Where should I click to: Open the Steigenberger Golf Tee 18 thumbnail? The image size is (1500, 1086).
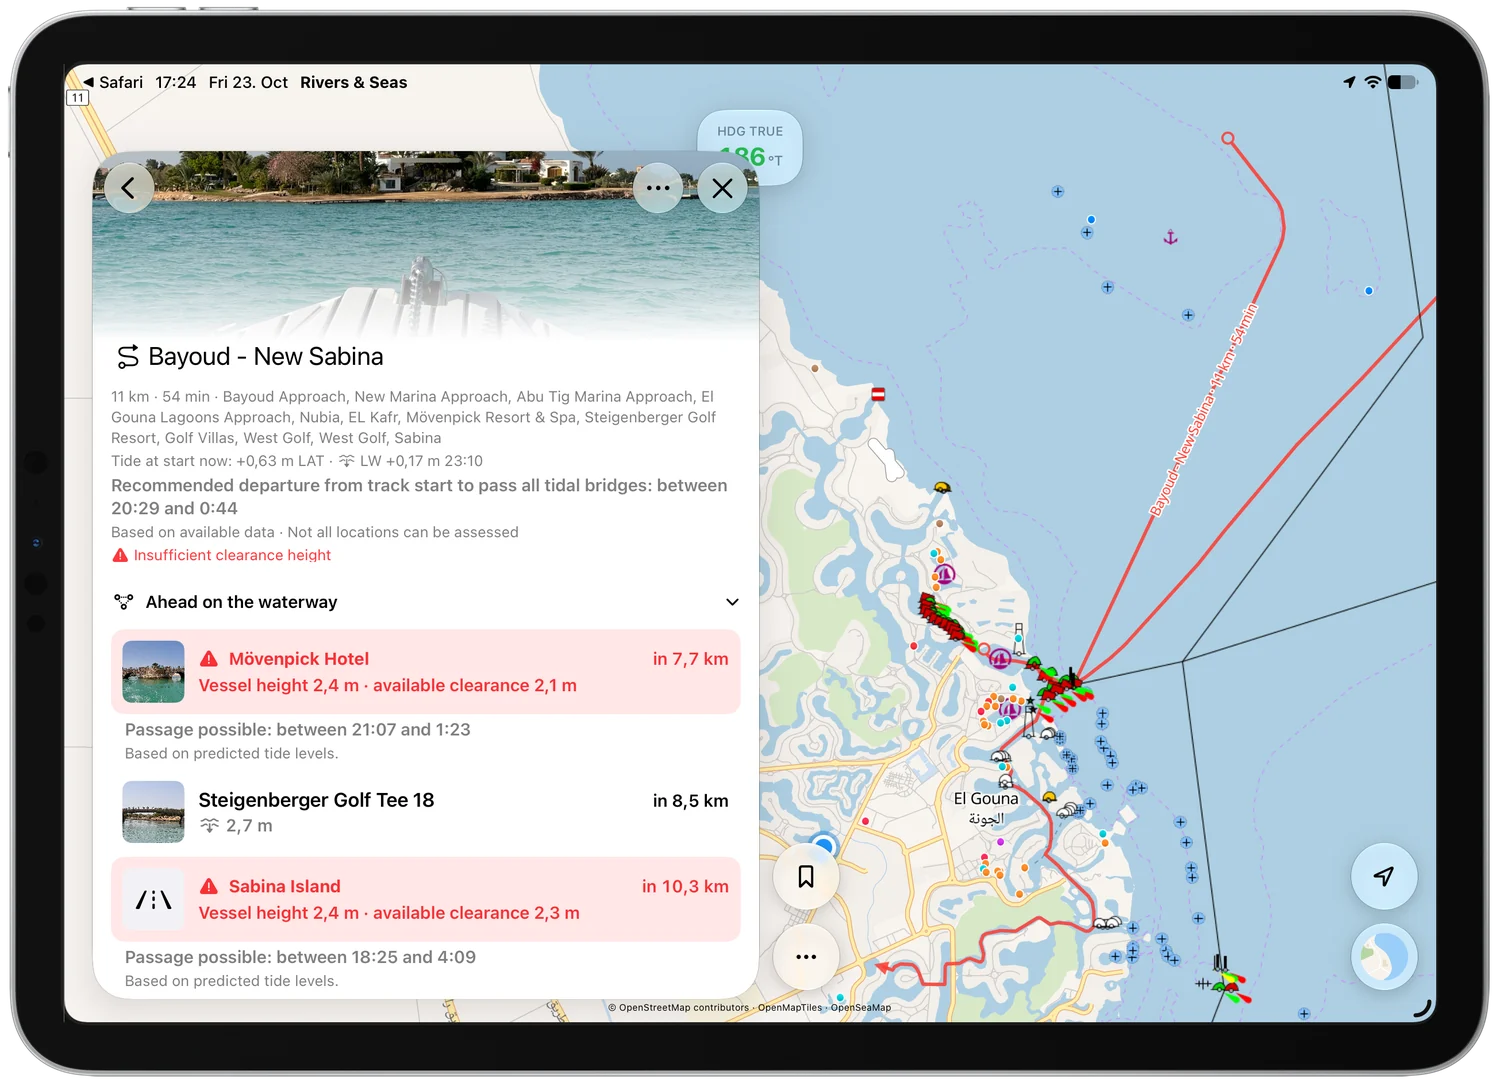[153, 812]
